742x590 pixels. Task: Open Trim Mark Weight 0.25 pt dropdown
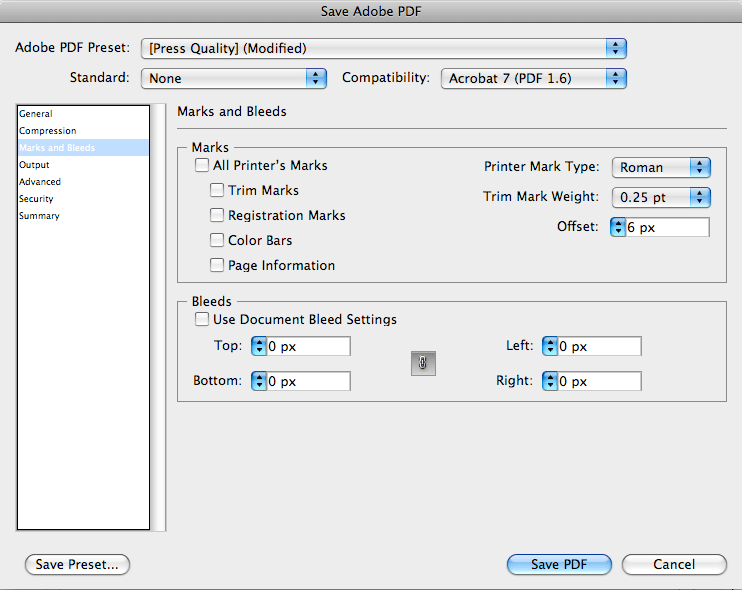coord(661,197)
